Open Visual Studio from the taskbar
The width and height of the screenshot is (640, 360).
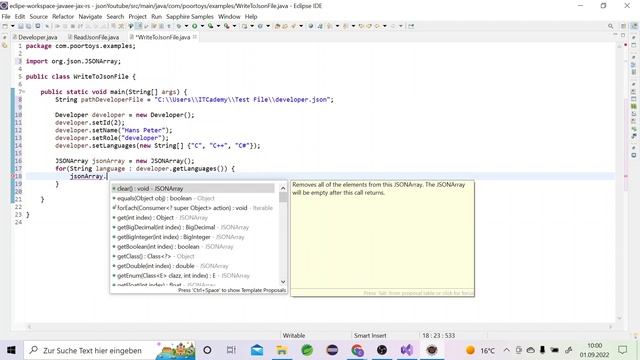point(407,350)
